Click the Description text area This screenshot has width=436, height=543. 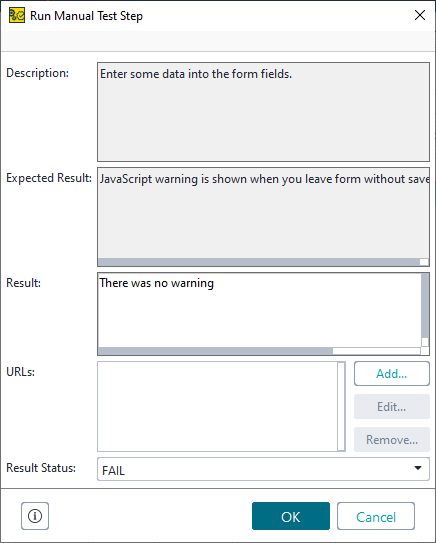pos(263,112)
